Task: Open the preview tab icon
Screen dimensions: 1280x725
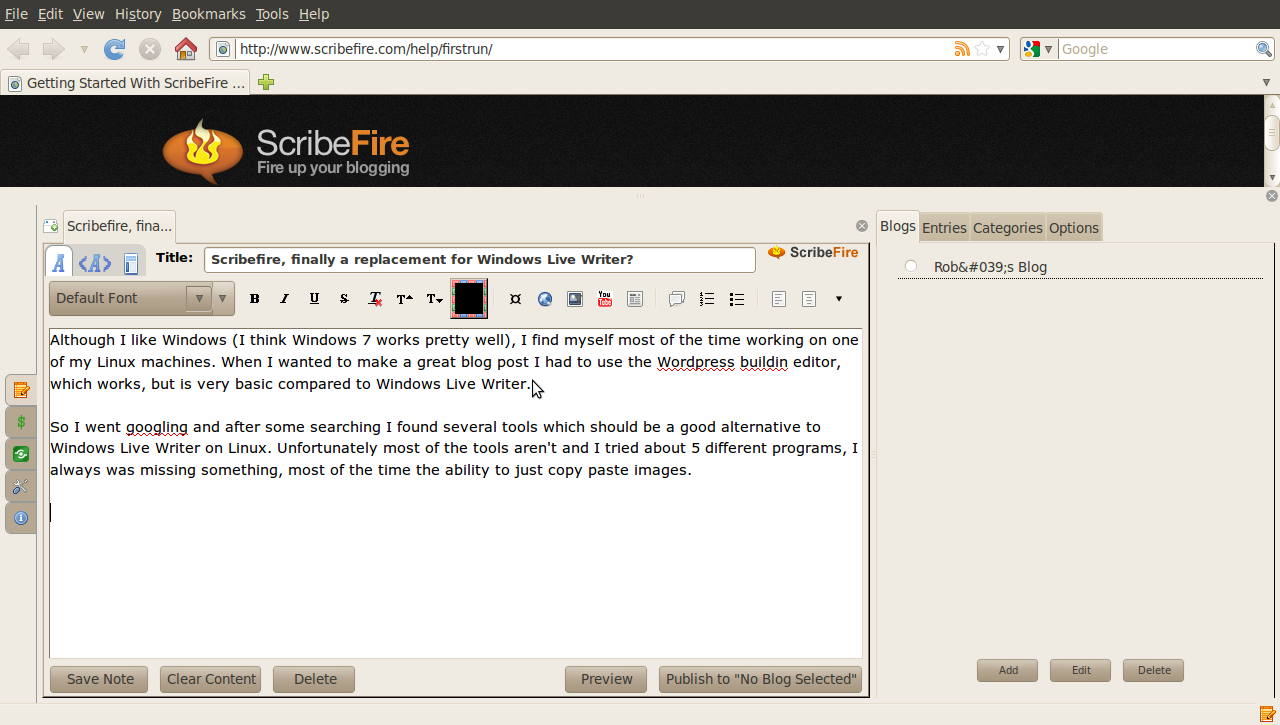Action: (x=131, y=263)
